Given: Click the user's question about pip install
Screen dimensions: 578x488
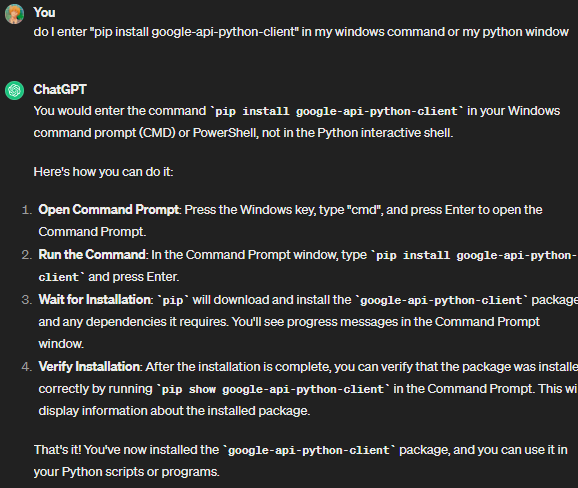Looking at the screenshot, I should tap(301, 32).
